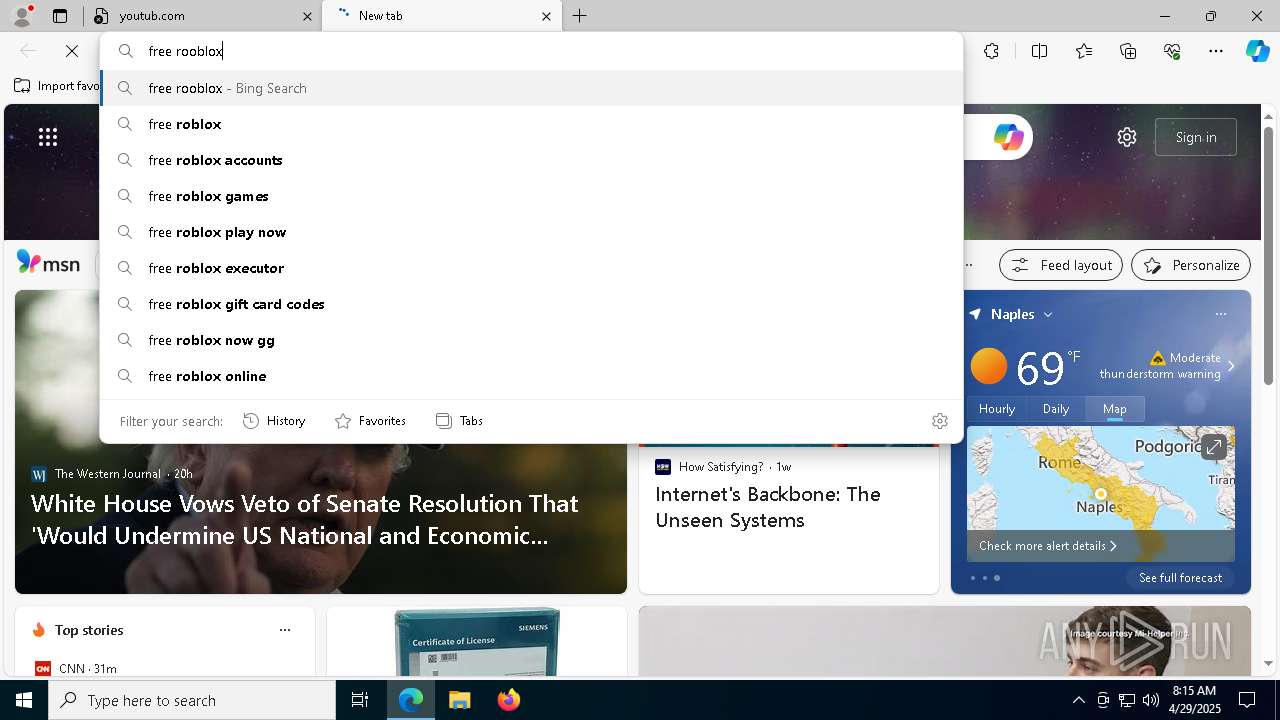
Task: Choose 'free roblox accounts' suggestion
Action: click(x=531, y=160)
